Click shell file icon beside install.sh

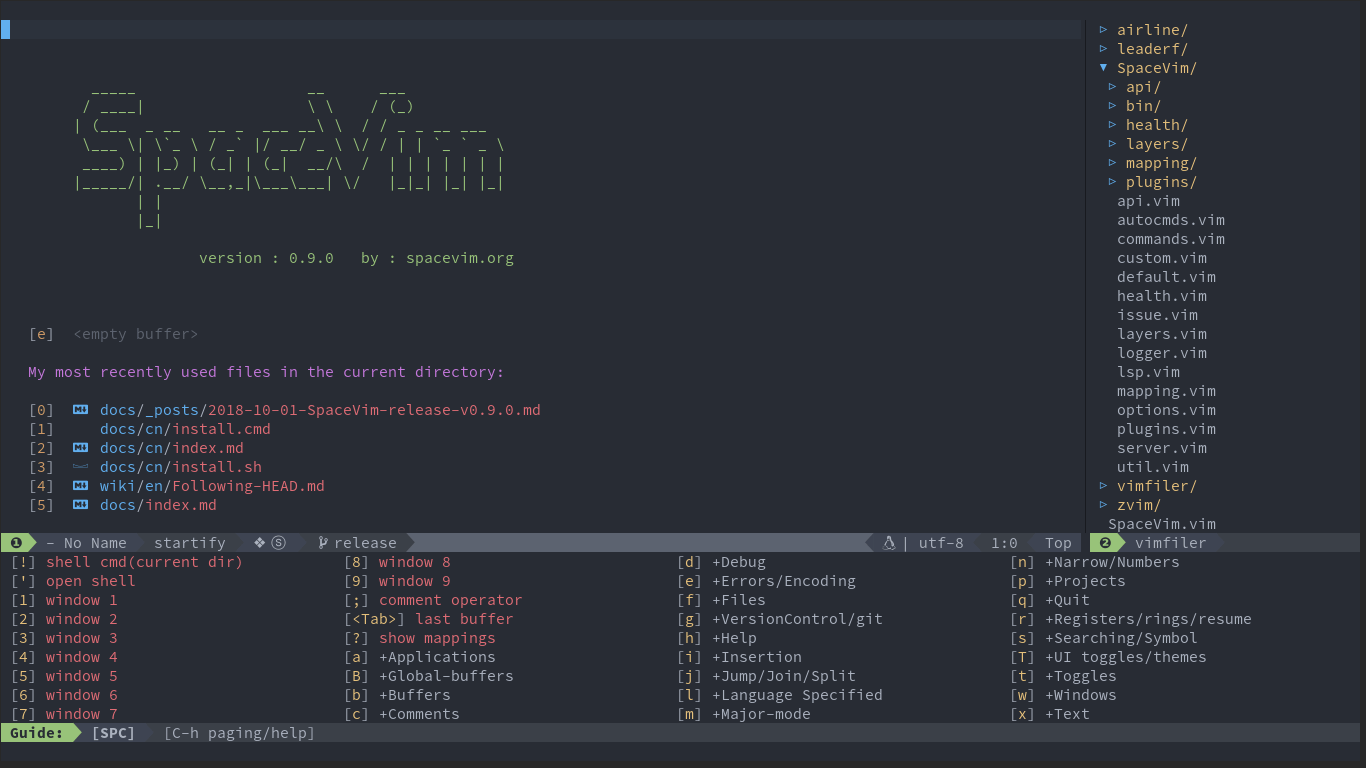(x=80, y=467)
